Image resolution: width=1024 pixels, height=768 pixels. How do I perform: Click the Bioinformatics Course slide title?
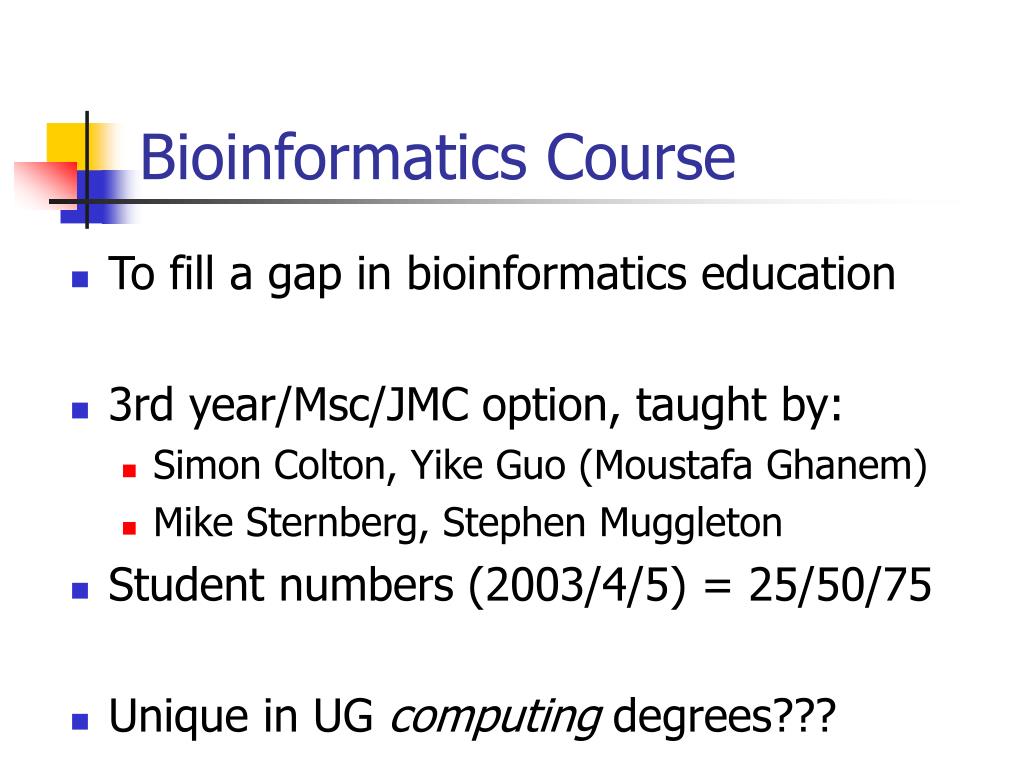tap(438, 157)
